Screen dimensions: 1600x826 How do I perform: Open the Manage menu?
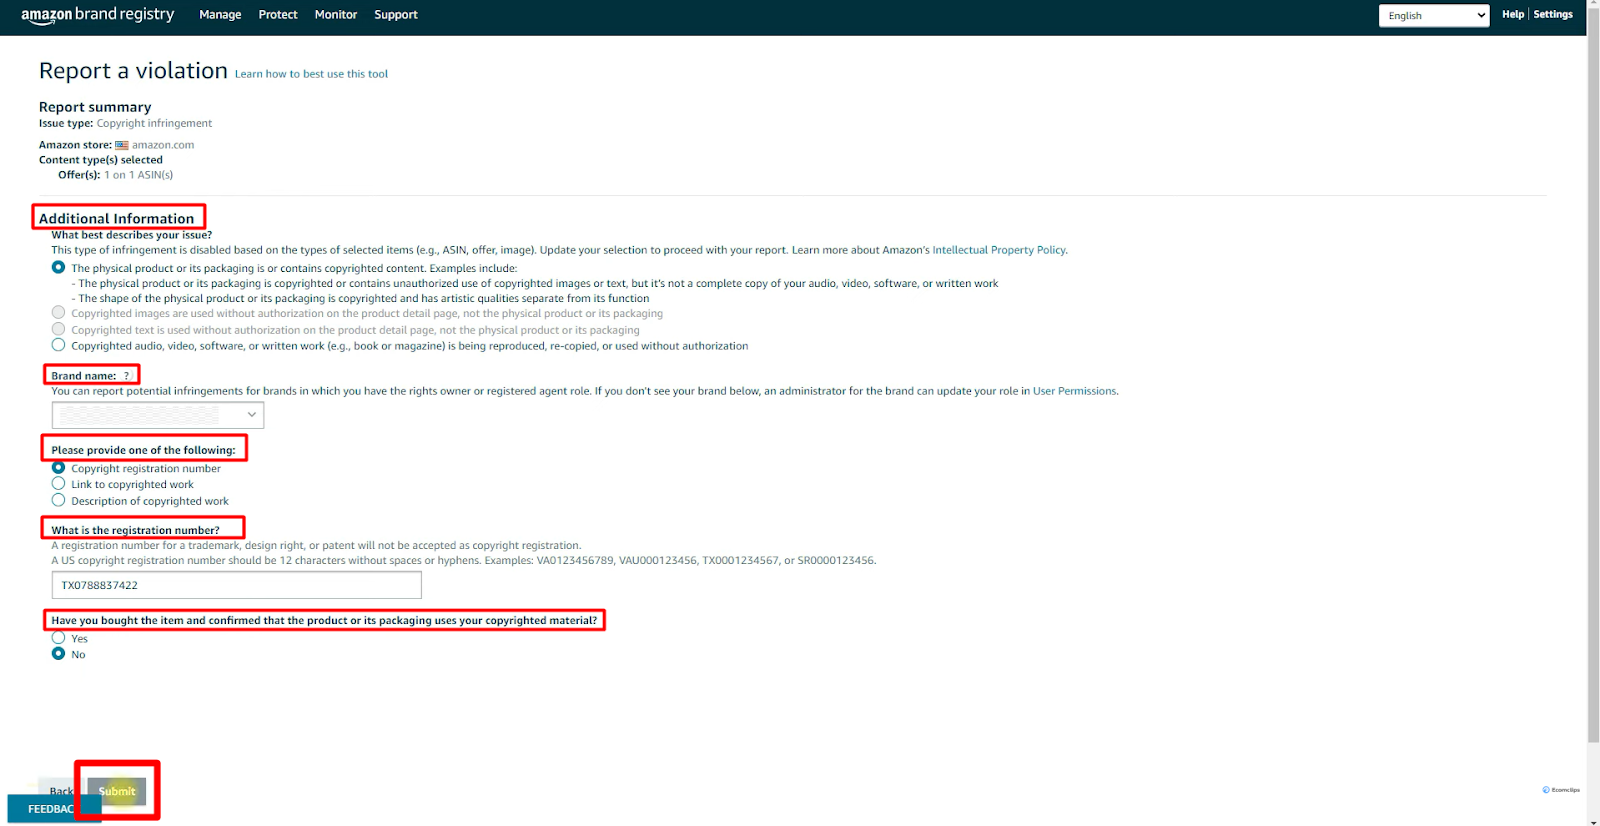click(x=220, y=15)
